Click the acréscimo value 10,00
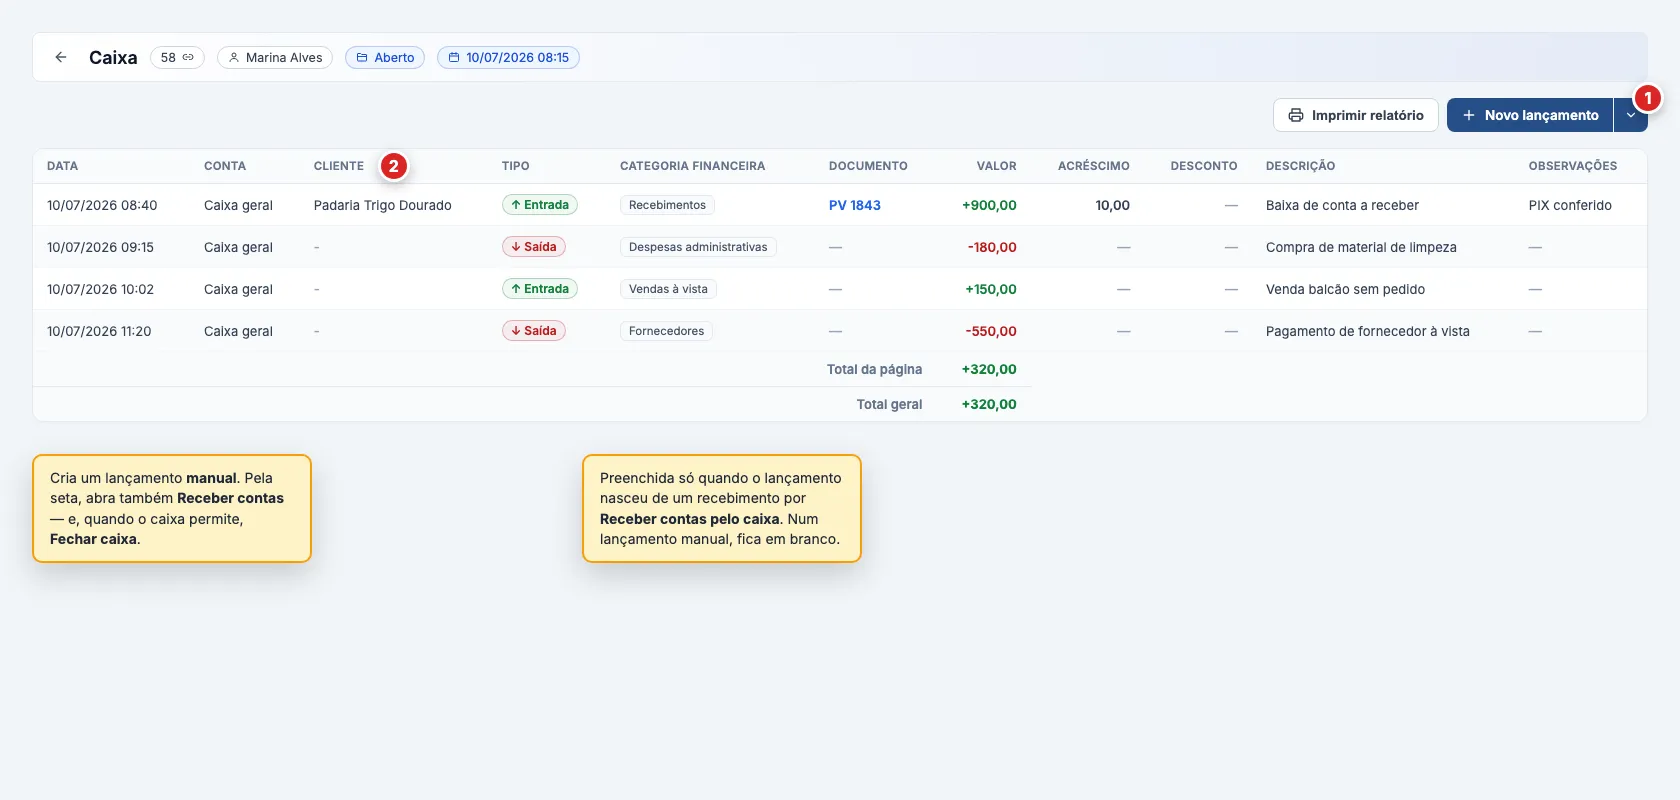This screenshot has height=800, width=1680. tap(1112, 205)
